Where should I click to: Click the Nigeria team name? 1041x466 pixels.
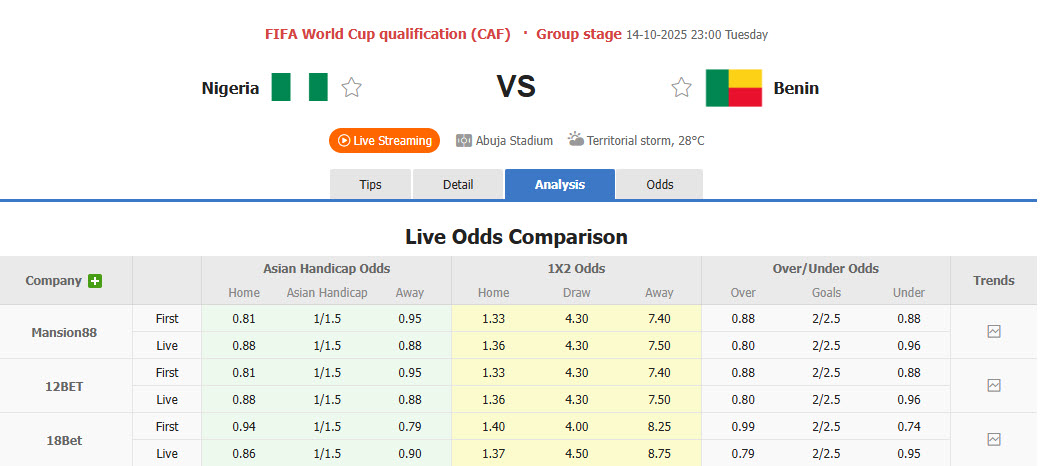230,88
